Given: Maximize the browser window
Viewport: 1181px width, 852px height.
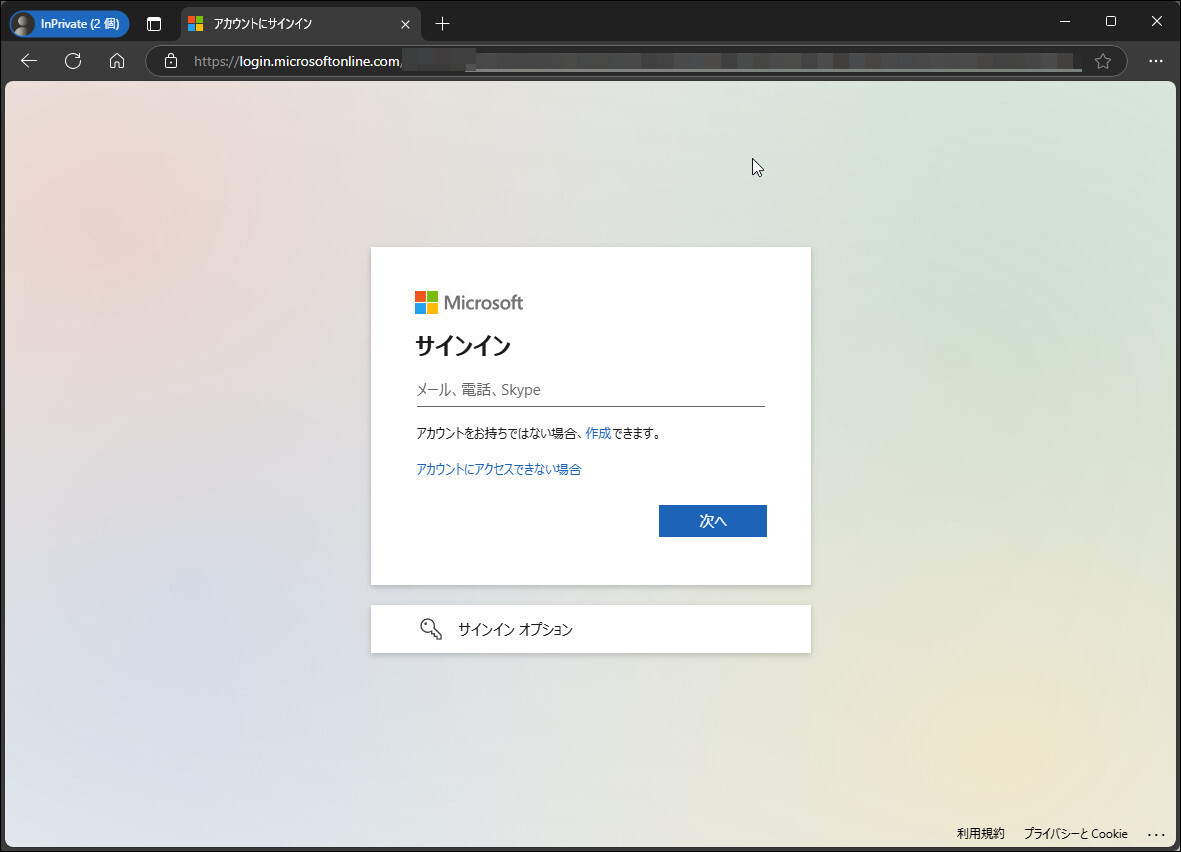Looking at the screenshot, I should point(1110,21).
